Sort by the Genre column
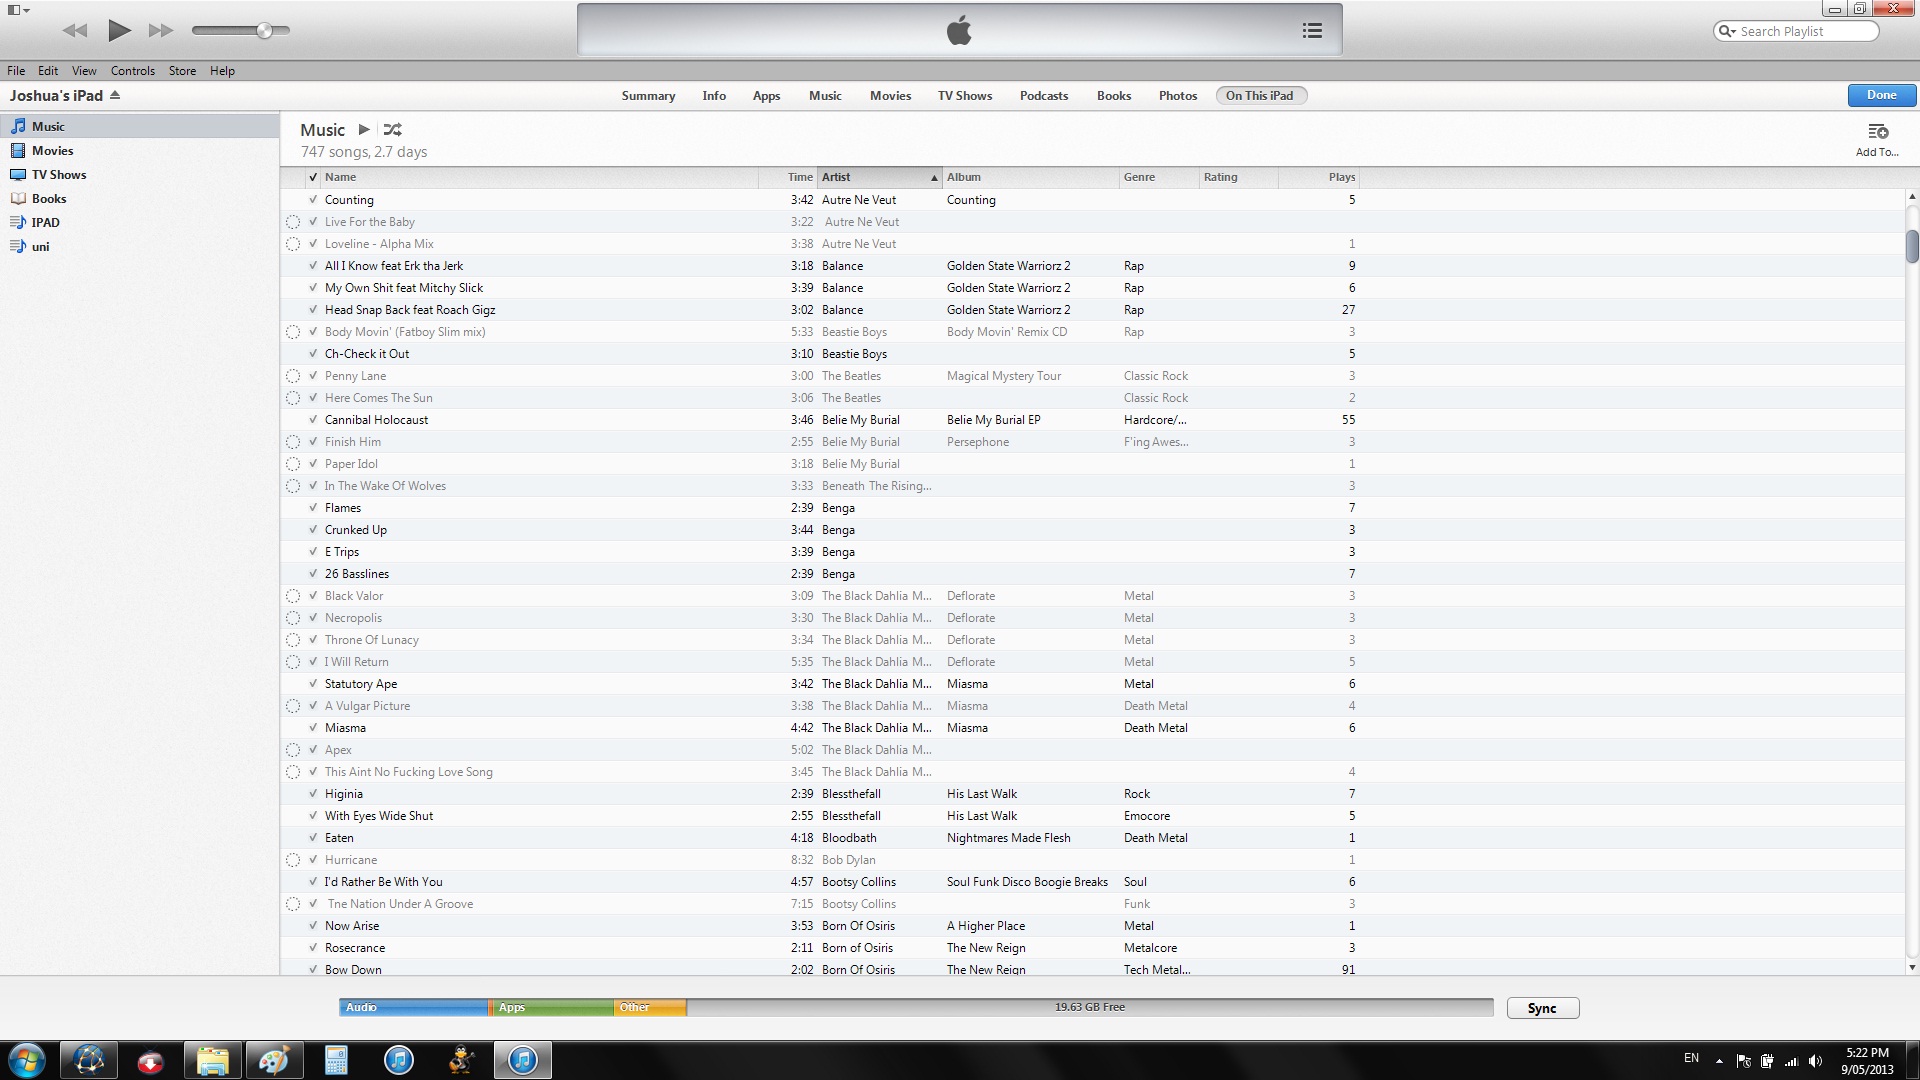Screen dimensions: 1920x1080 click(1159, 177)
